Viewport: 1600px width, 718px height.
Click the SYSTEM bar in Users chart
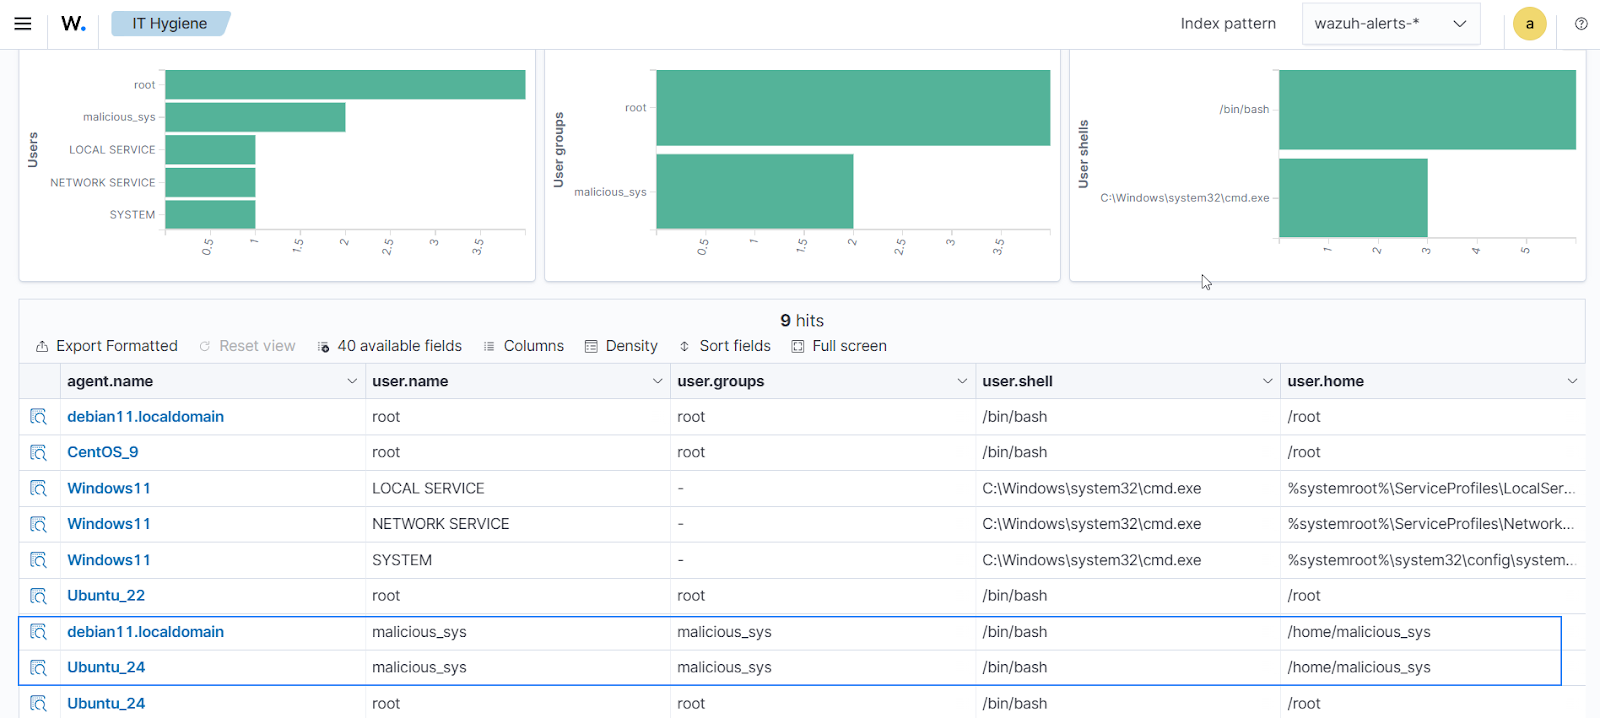[x=210, y=214]
